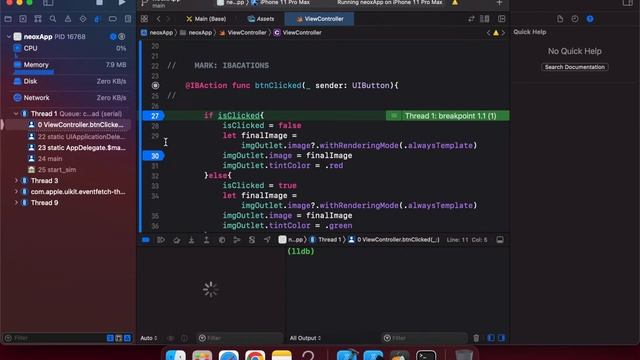Step out in debug bar
Viewport: 640px width, 360px height.
[207, 240]
